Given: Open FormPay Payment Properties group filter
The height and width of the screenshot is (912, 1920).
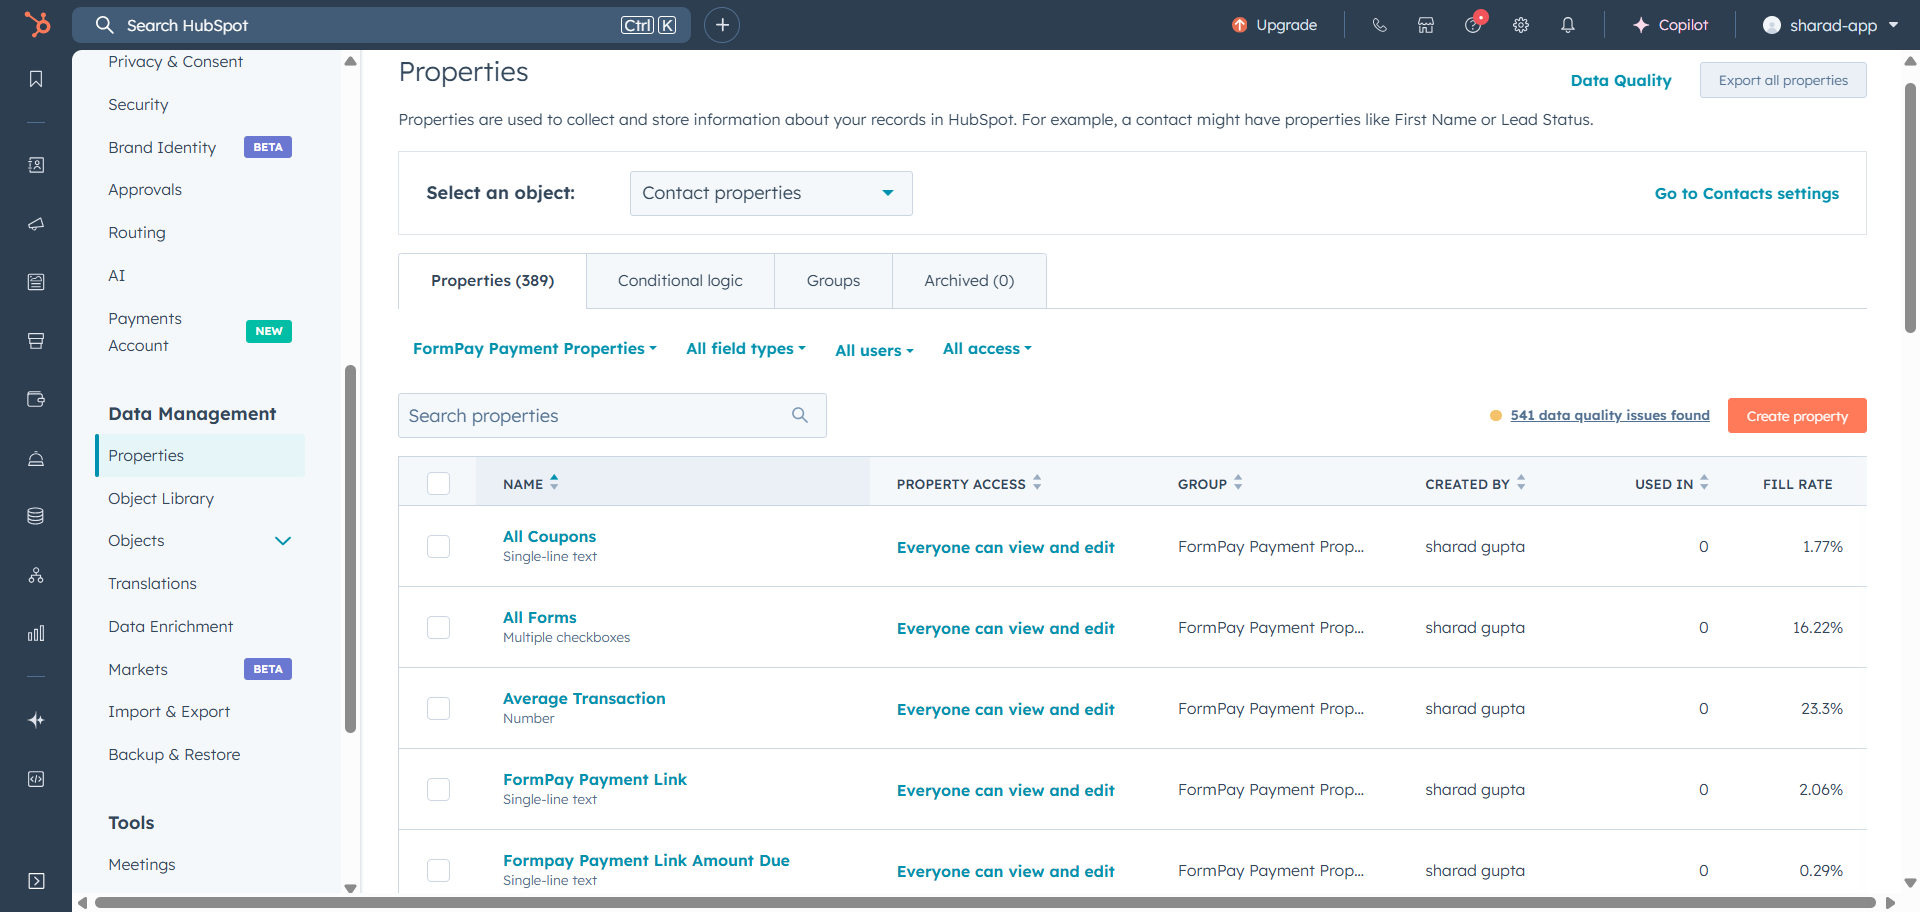Looking at the screenshot, I should pos(535,348).
